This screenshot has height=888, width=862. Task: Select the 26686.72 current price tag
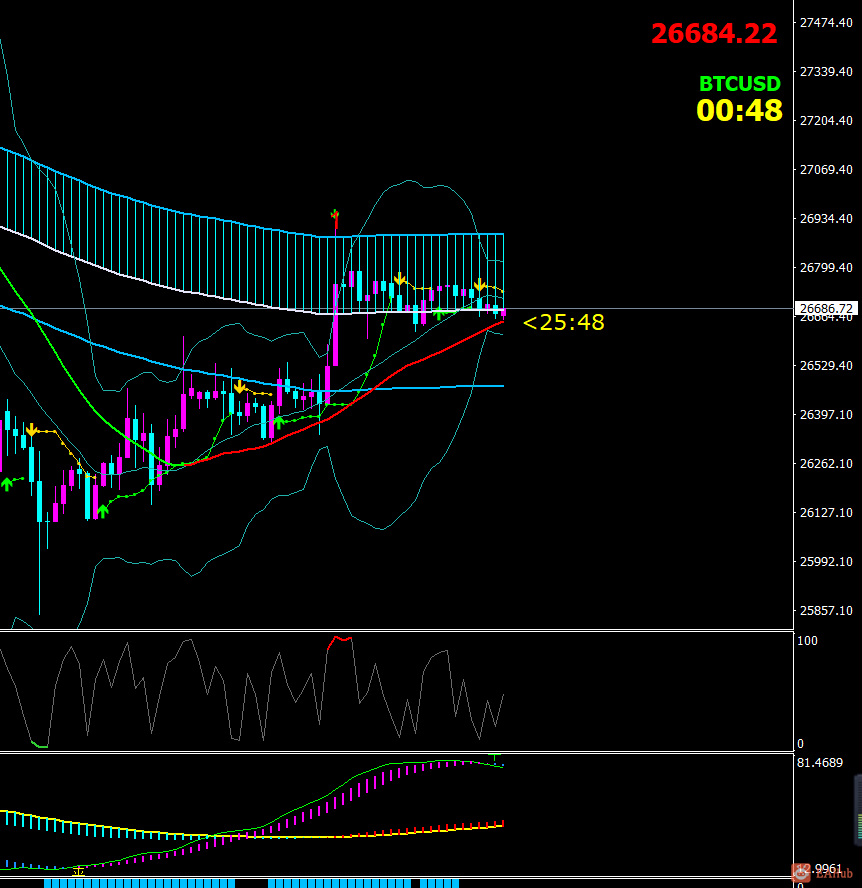[x=826, y=308]
